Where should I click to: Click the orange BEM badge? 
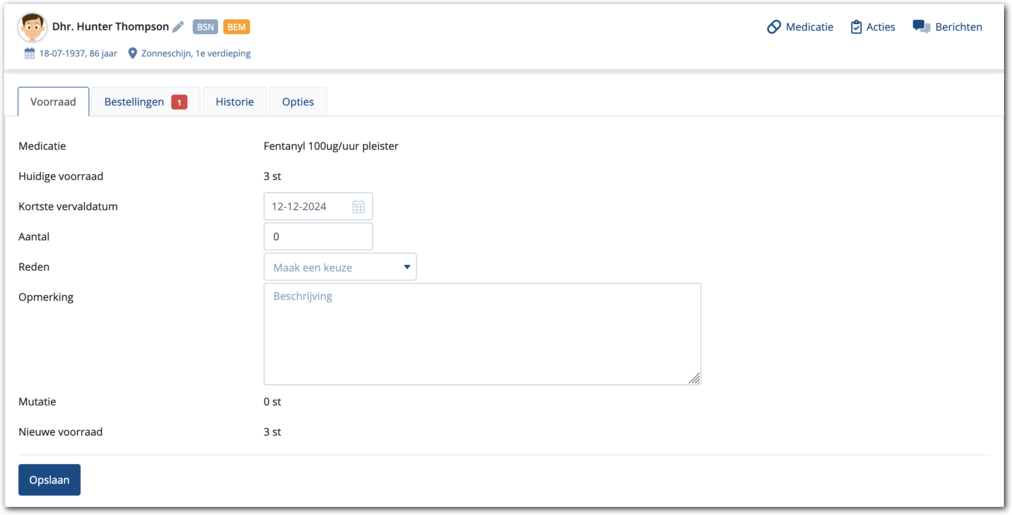237,27
